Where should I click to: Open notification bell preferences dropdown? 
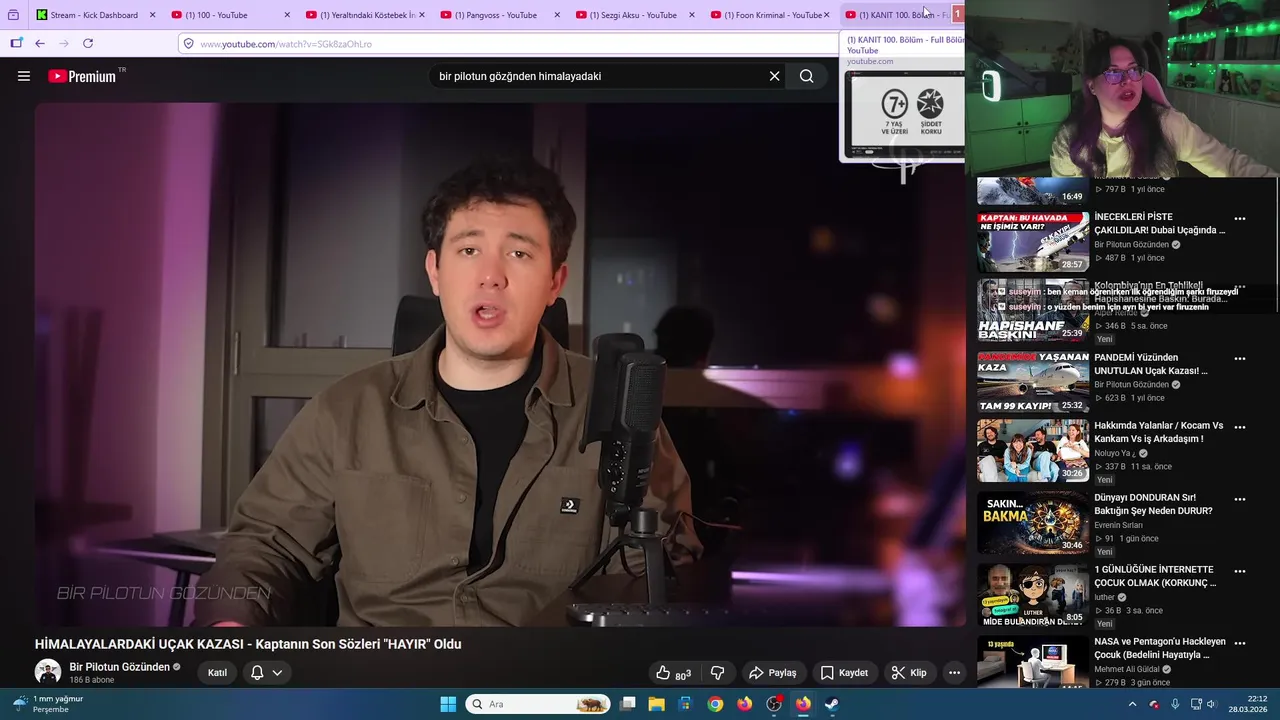coord(266,673)
